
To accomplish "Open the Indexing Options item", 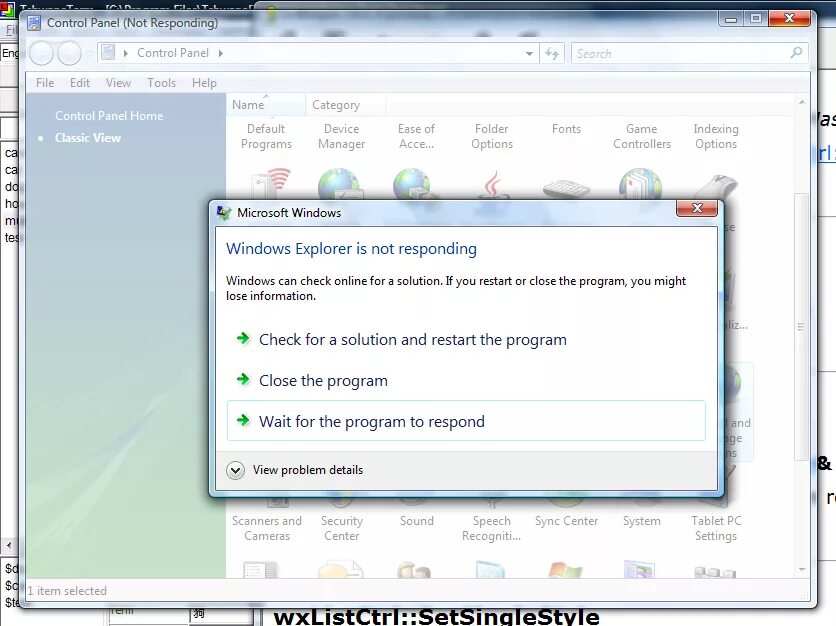I will [x=716, y=136].
